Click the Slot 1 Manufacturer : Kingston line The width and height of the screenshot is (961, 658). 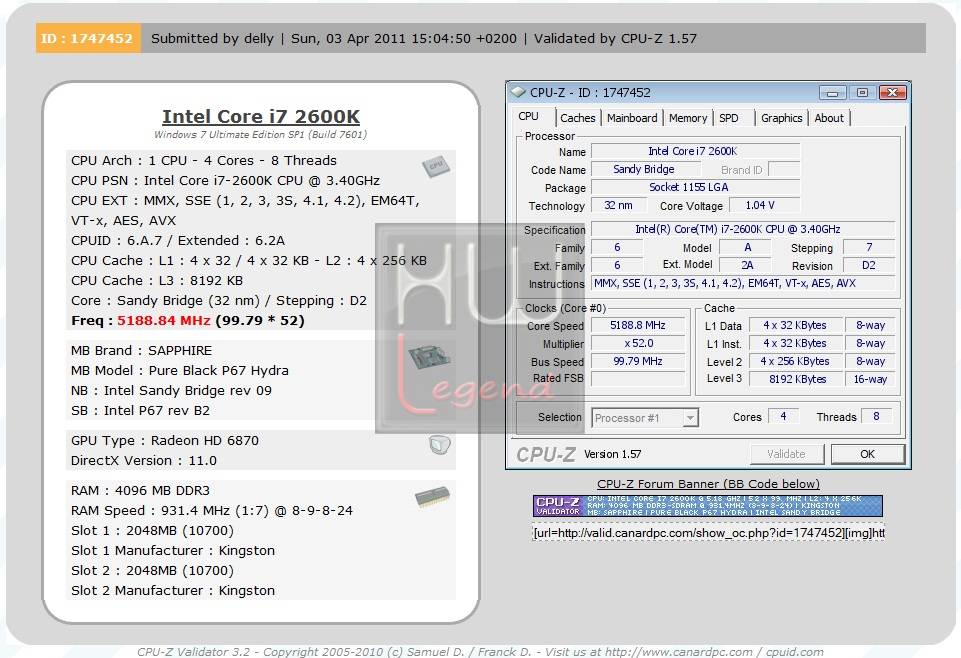coord(173,550)
